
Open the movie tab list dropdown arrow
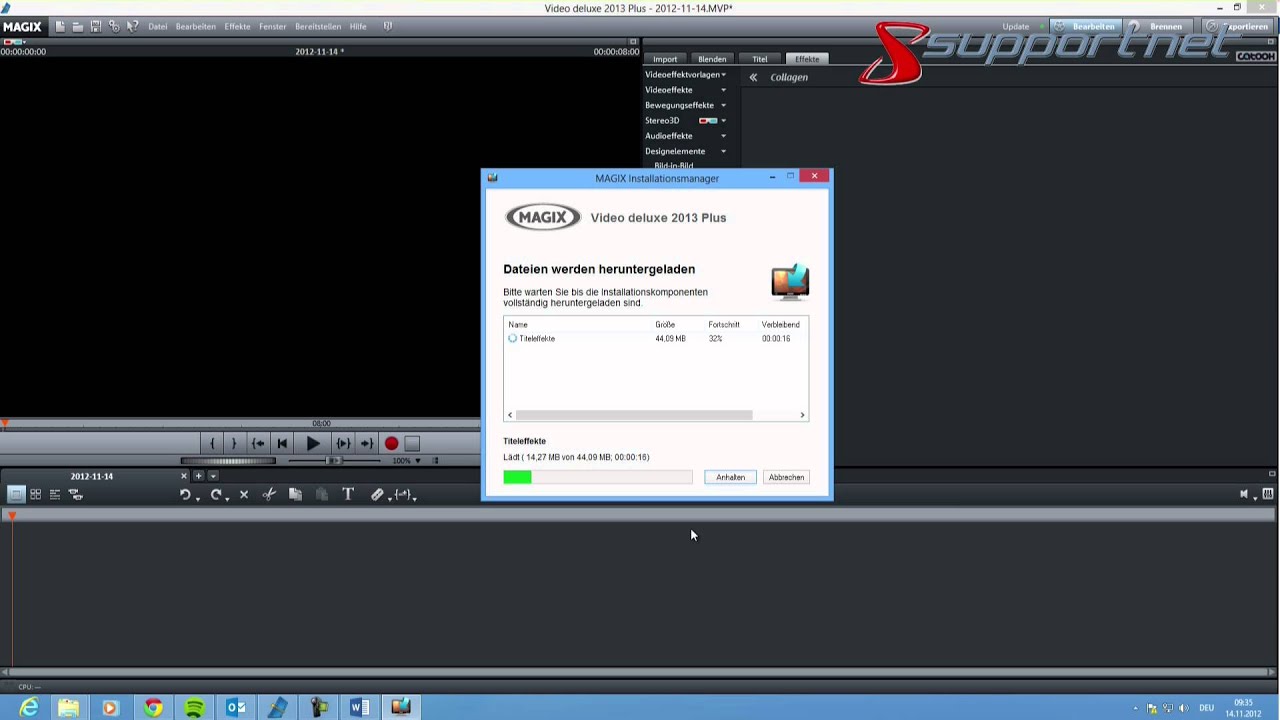coord(212,476)
